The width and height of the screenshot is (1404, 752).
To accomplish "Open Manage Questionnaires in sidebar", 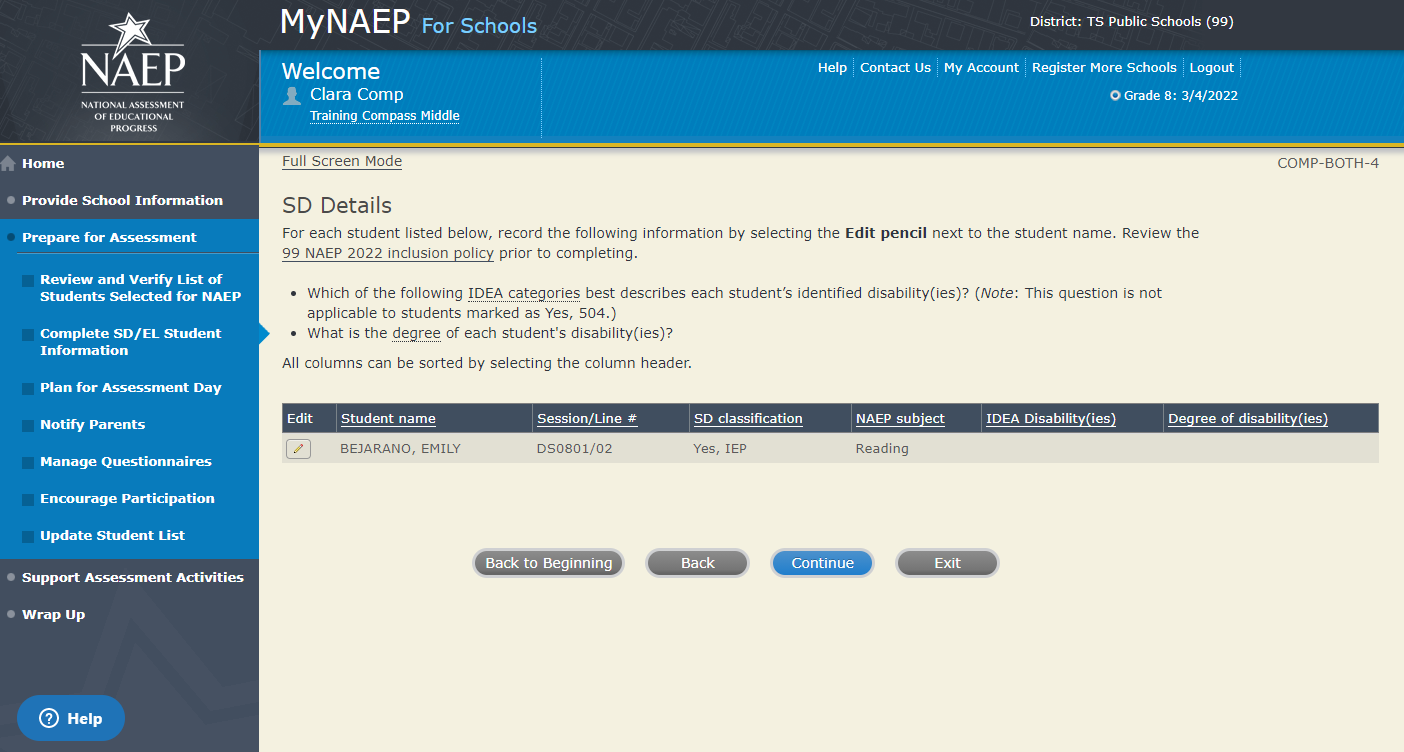I will (125, 462).
